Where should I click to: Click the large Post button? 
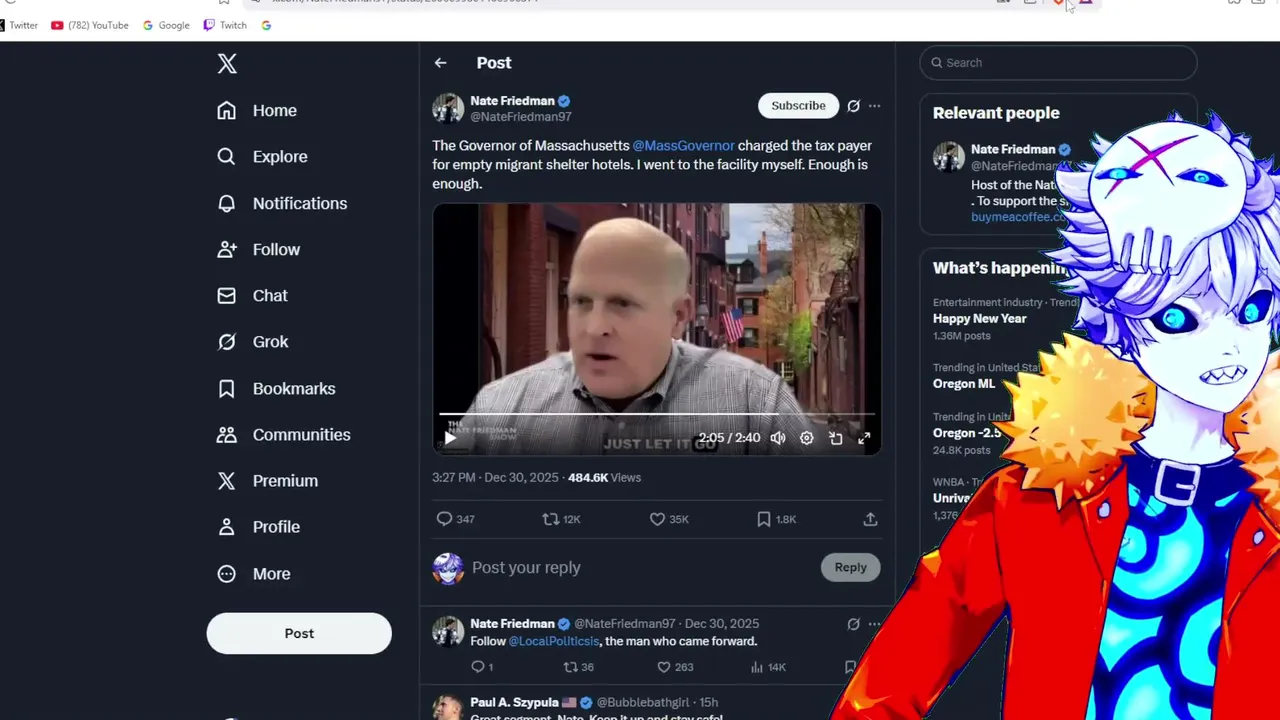coord(299,633)
